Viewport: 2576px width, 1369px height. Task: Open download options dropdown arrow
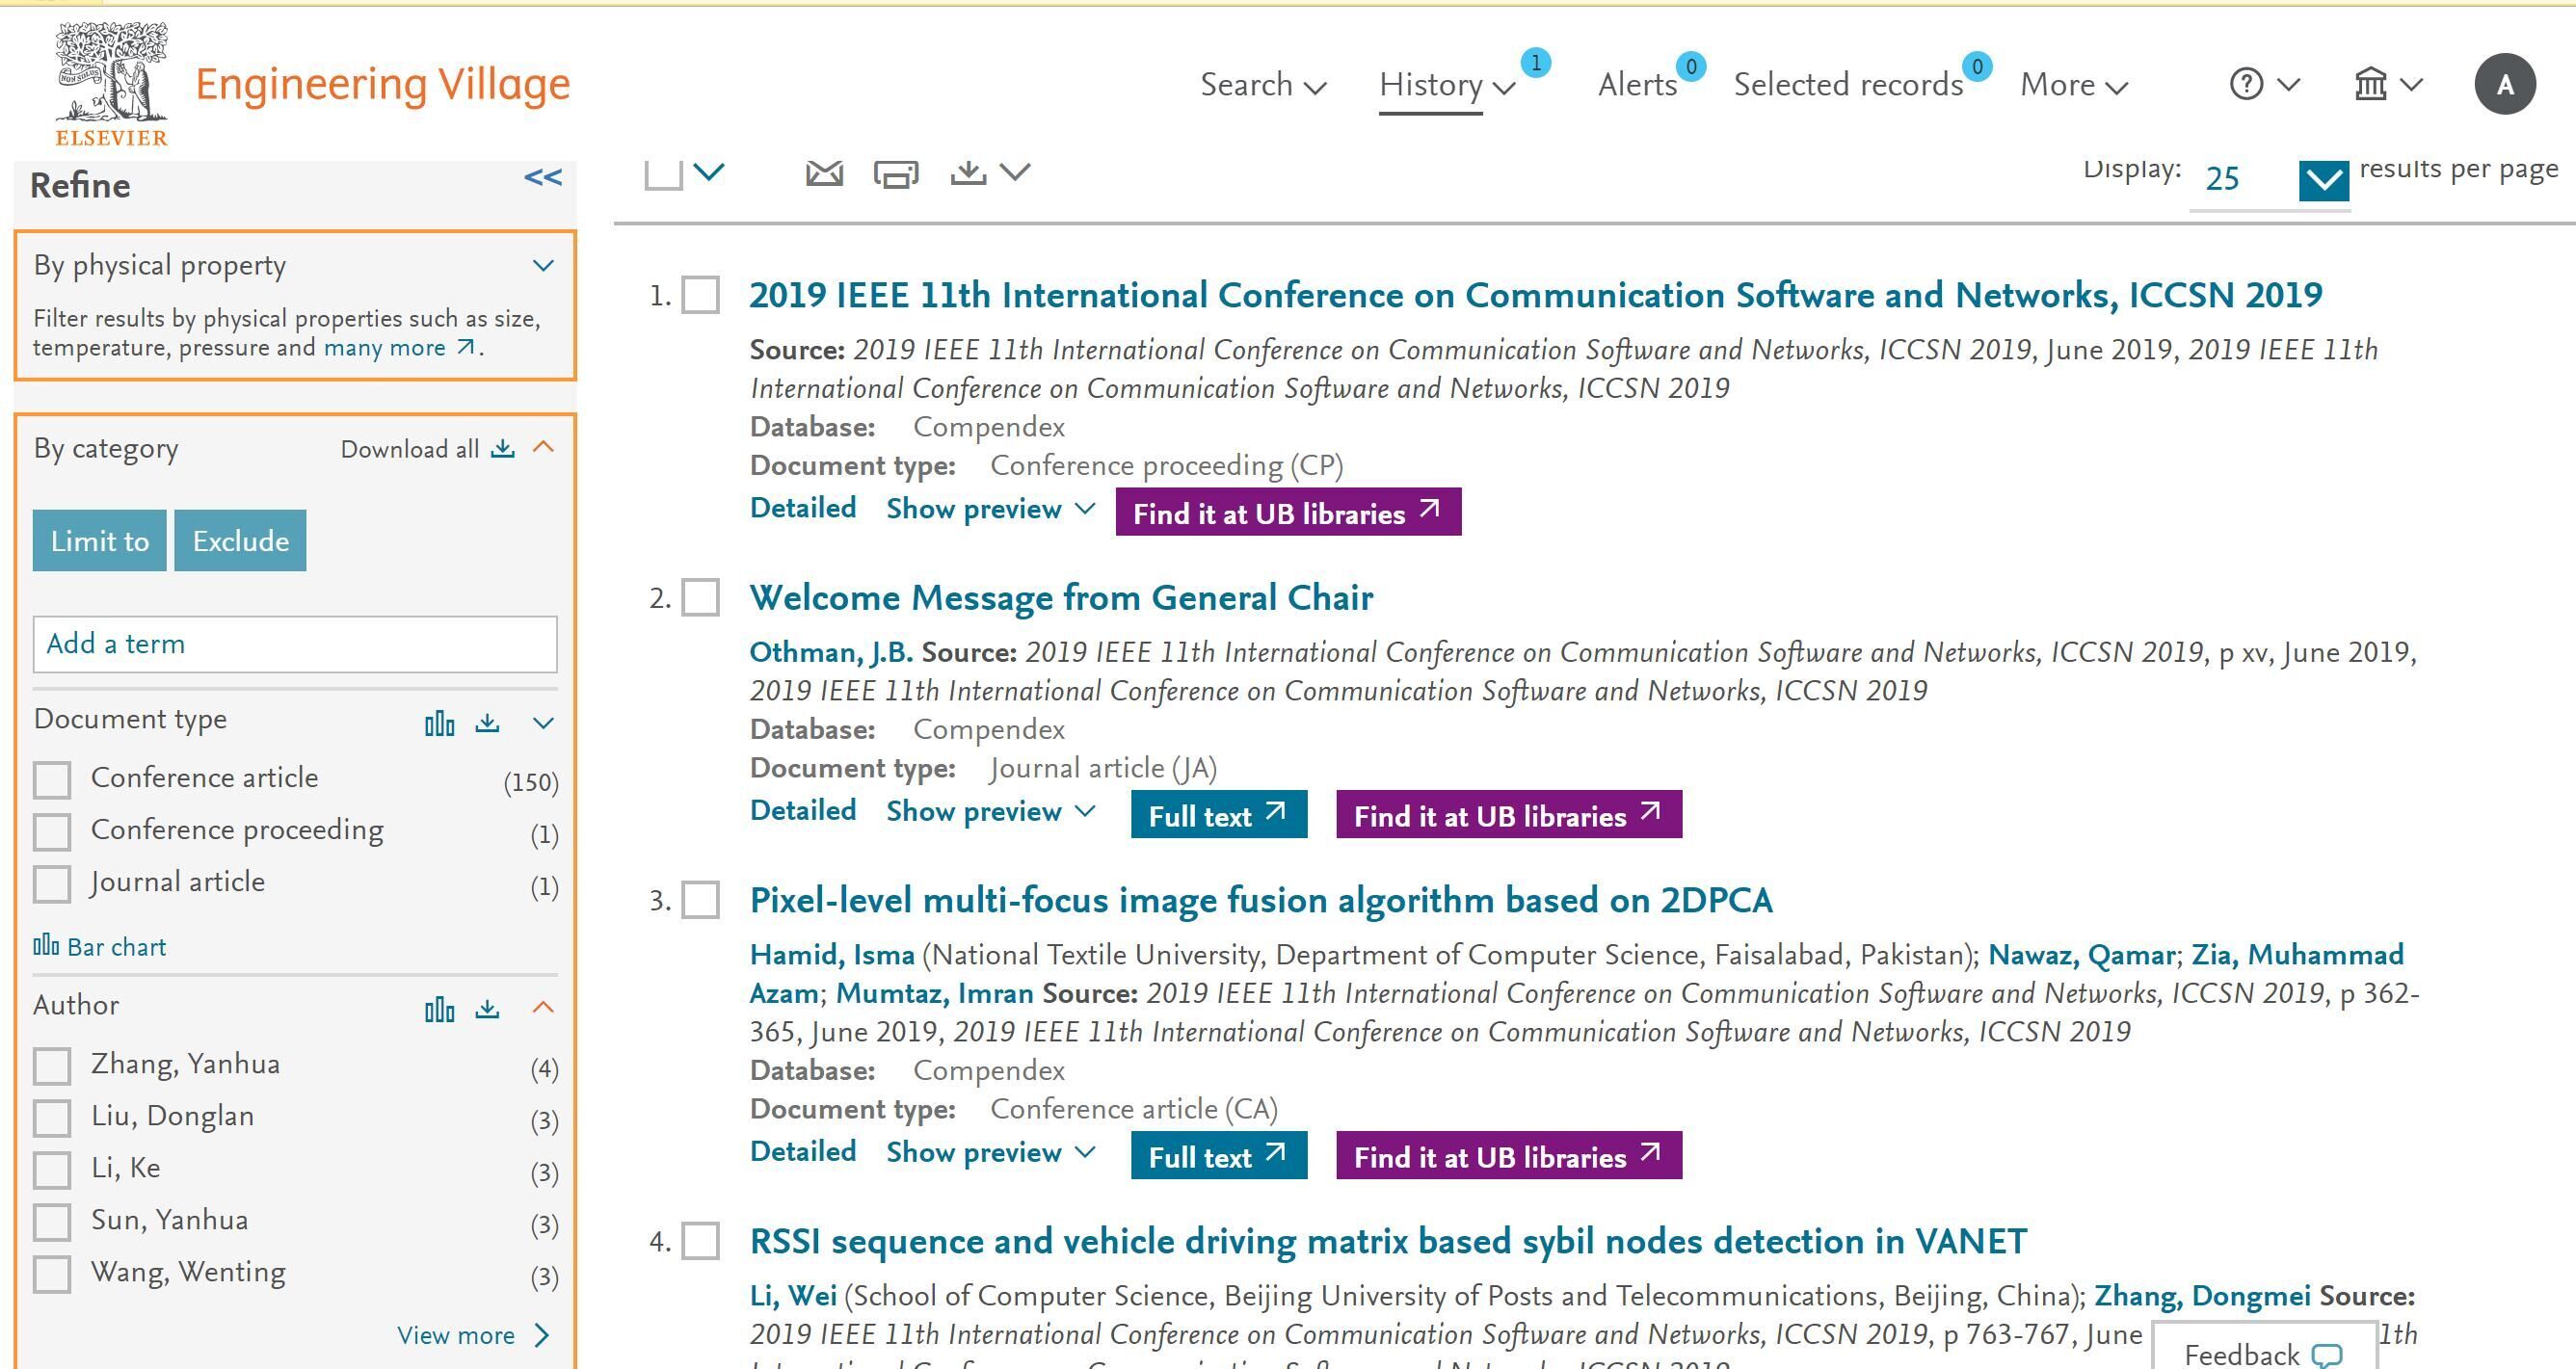1015,172
